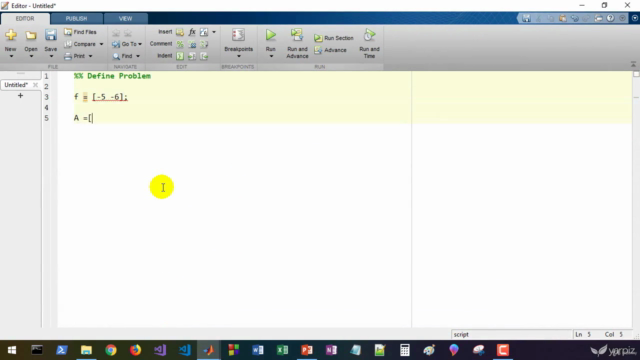This screenshot has width=640, height=360.
Task: Click line number 4 in gutter
Action: [x=46, y=107]
